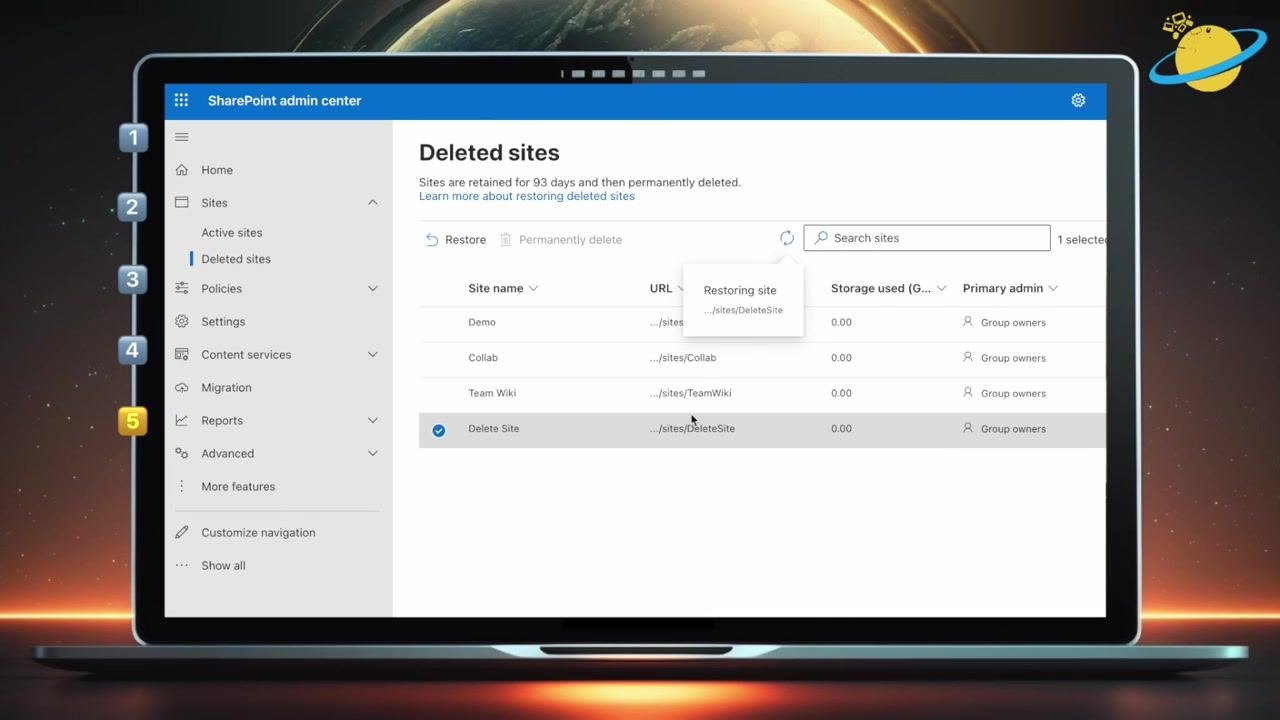Collapse the Sites section chevron
Viewport: 1280px width, 720px height.
(372, 203)
